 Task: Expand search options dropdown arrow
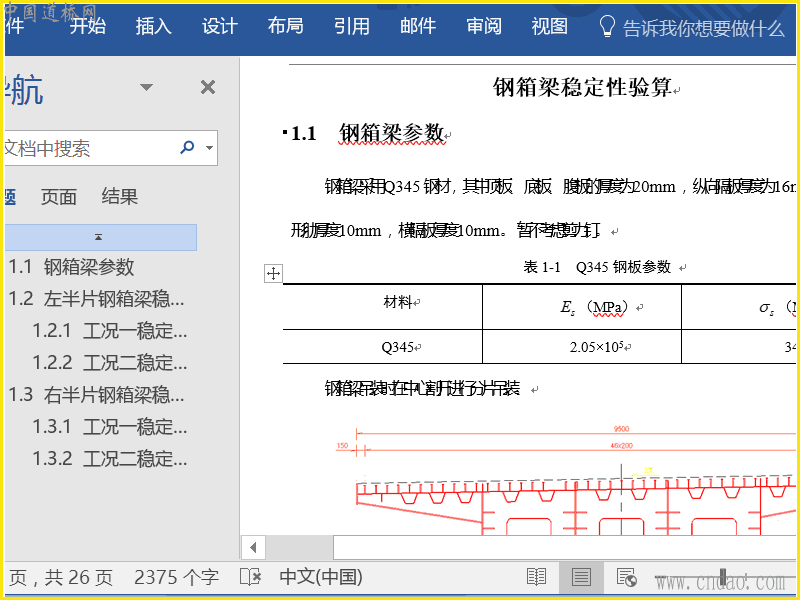(209, 148)
